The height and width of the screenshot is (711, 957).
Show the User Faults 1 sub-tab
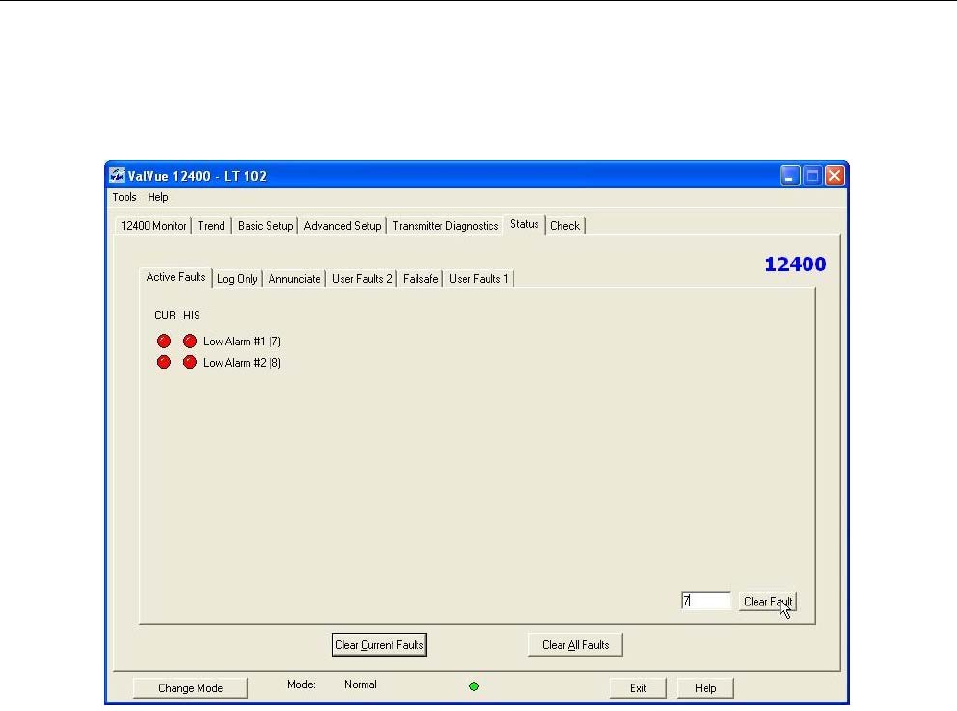pyautogui.click(x=478, y=279)
